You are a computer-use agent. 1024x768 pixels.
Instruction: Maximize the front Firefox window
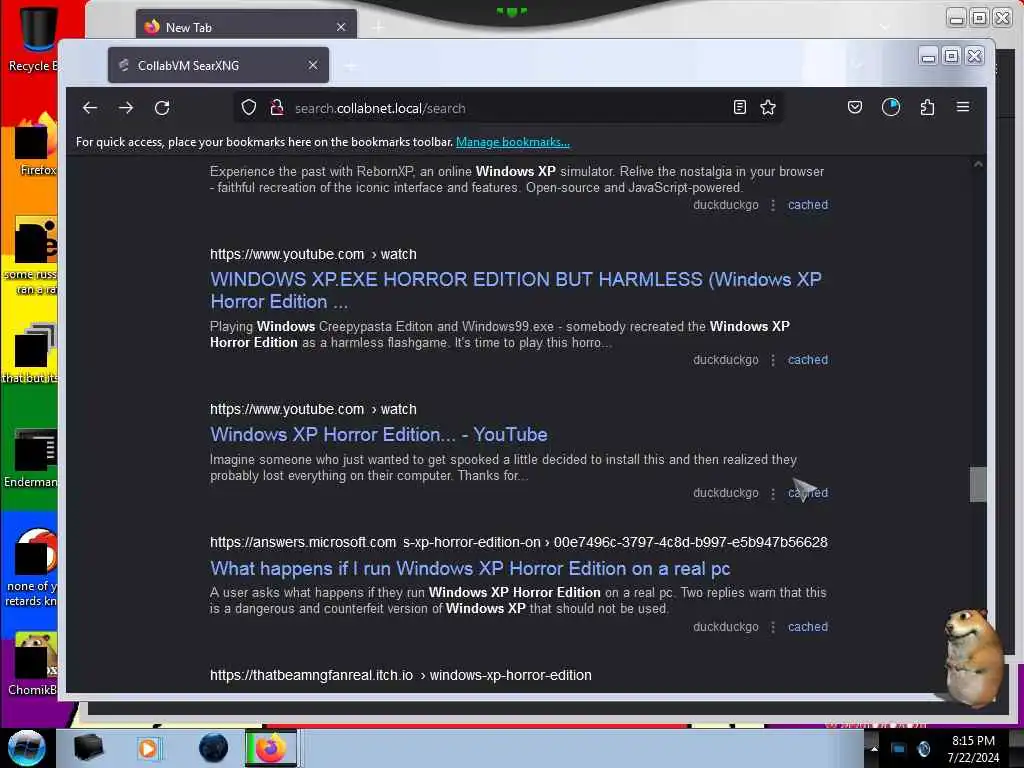952,56
